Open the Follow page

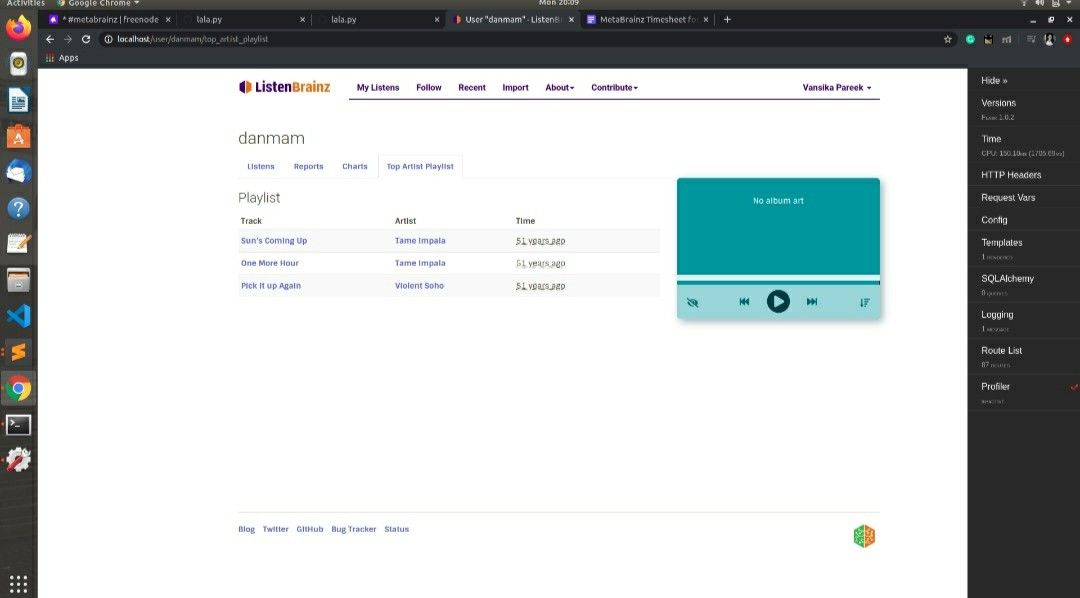(x=428, y=87)
